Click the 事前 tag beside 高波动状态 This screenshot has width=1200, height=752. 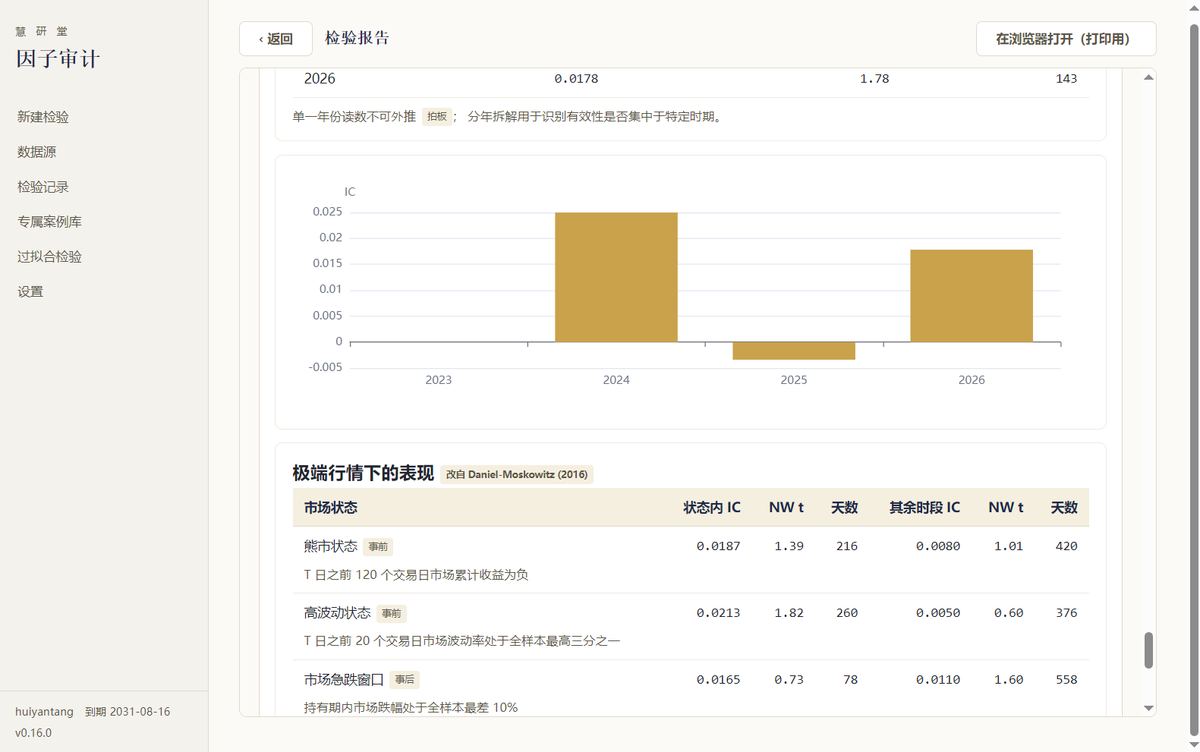coord(391,614)
